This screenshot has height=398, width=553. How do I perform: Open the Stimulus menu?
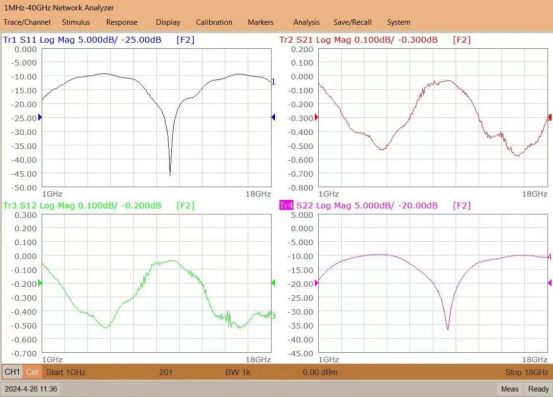click(x=76, y=22)
